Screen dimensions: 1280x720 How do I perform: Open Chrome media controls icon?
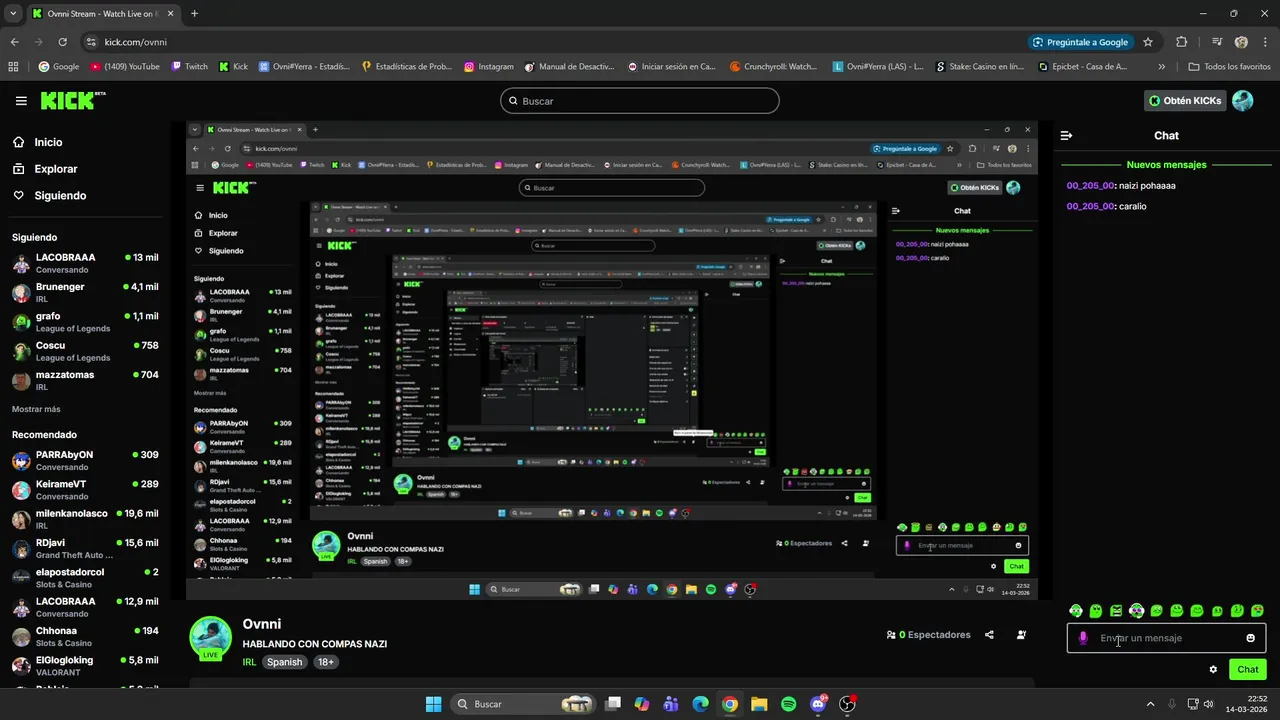[x=1216, y=42]
